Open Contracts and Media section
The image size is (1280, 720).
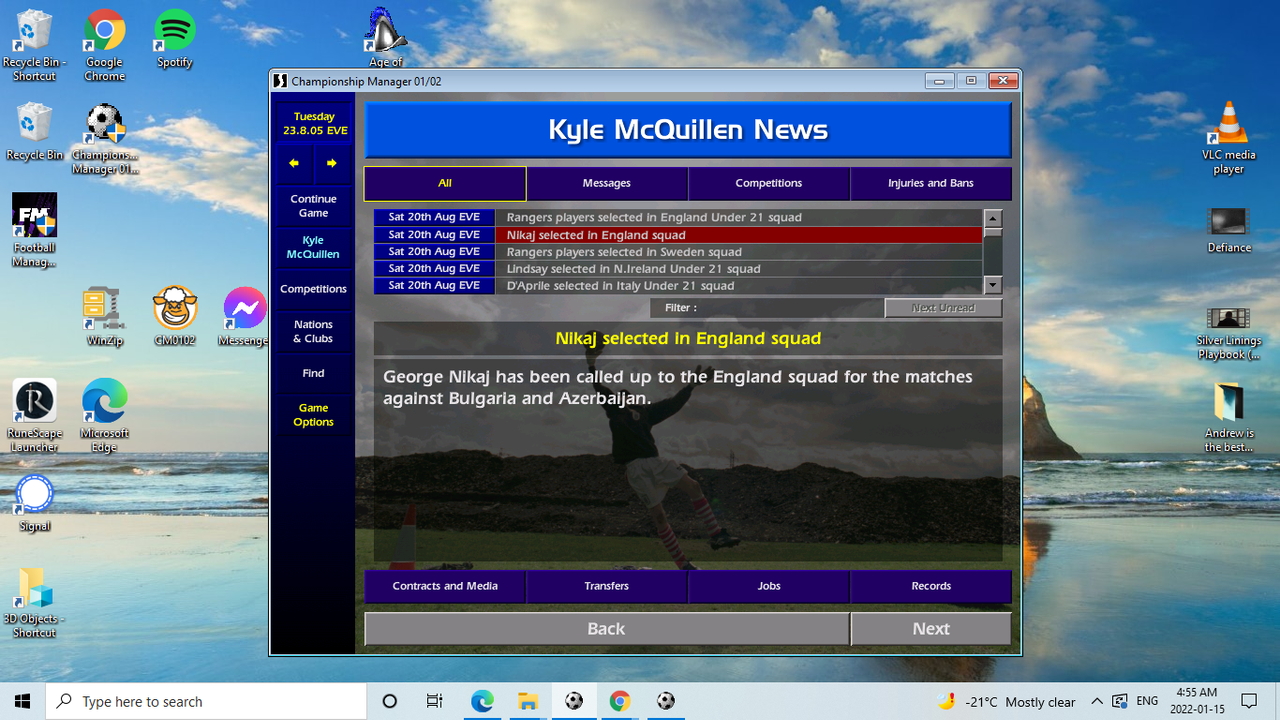[x=445, y=586]
